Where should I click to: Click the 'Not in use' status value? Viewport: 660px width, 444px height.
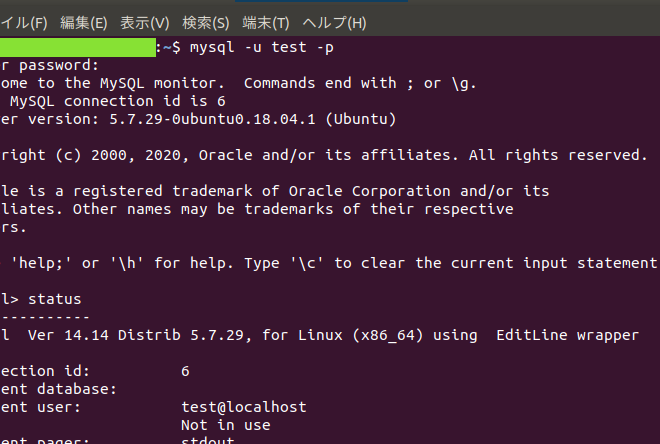[x=225, y=425]
